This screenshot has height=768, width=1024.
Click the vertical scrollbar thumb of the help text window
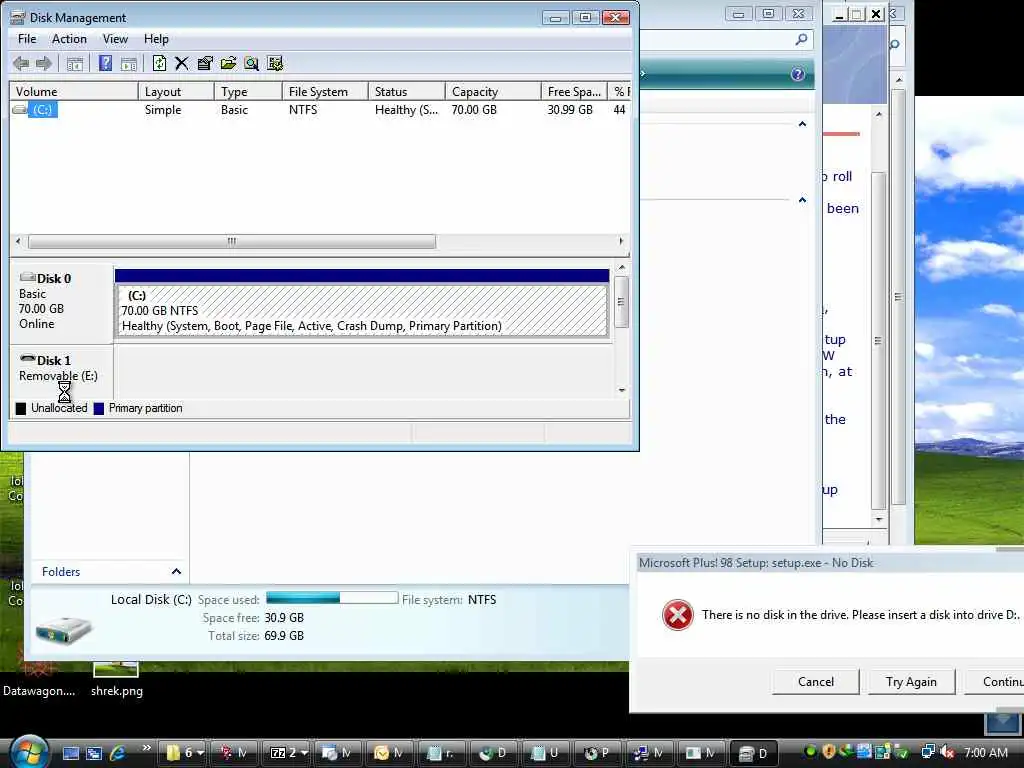click(878, 340)
